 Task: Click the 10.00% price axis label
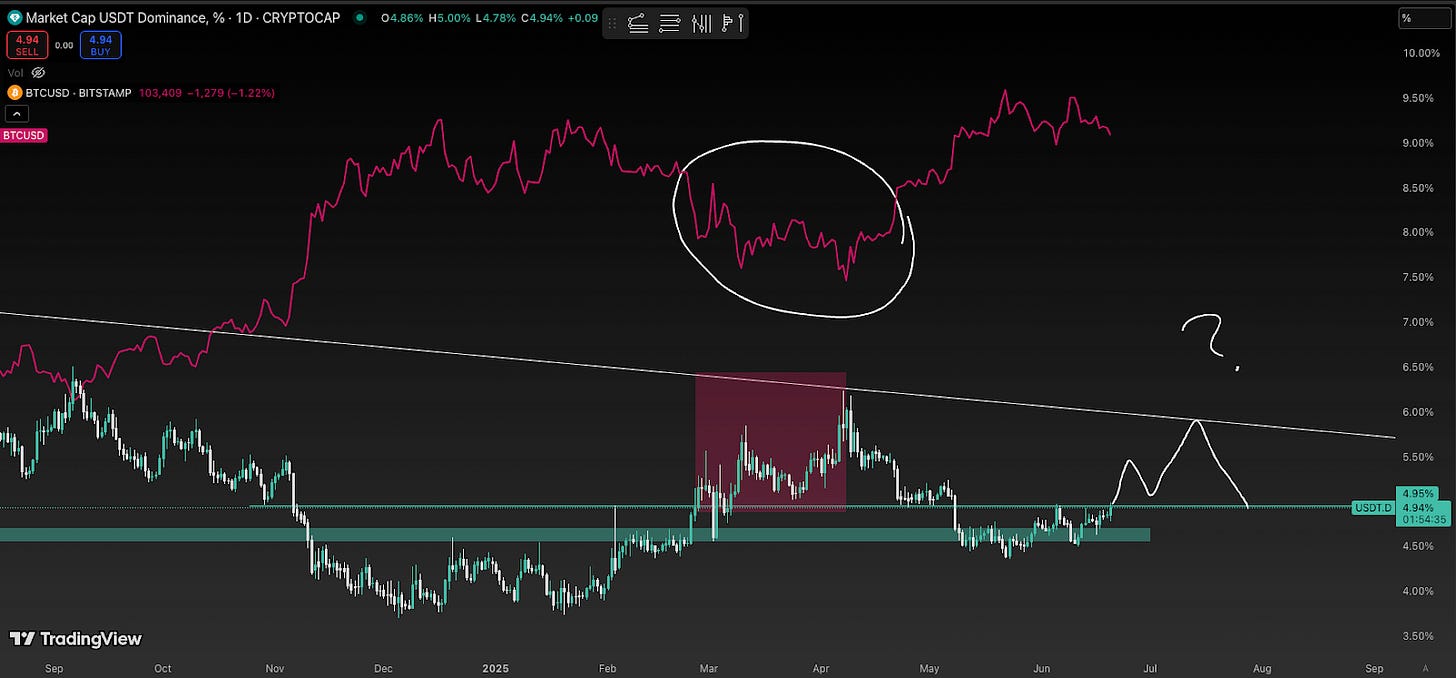(1423, 53)
